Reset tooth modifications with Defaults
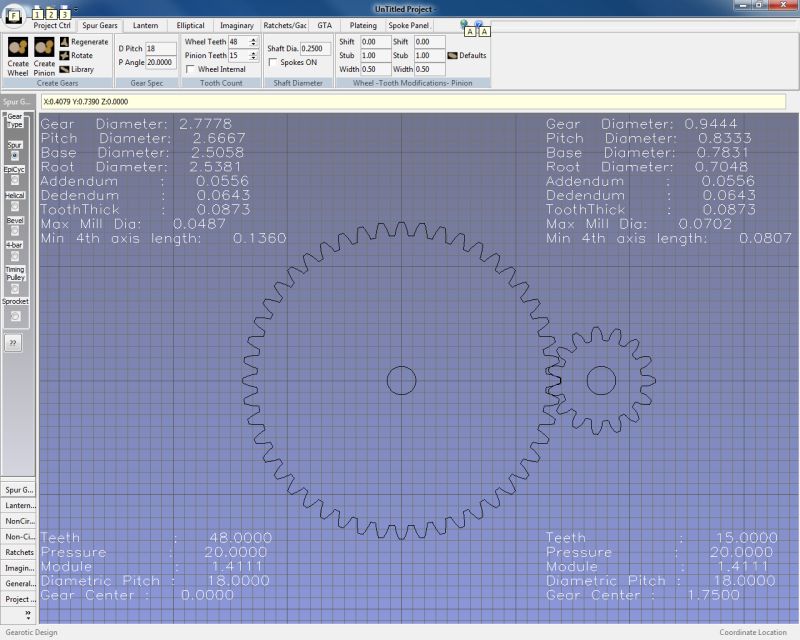800x640 pixels. (466, 55)
